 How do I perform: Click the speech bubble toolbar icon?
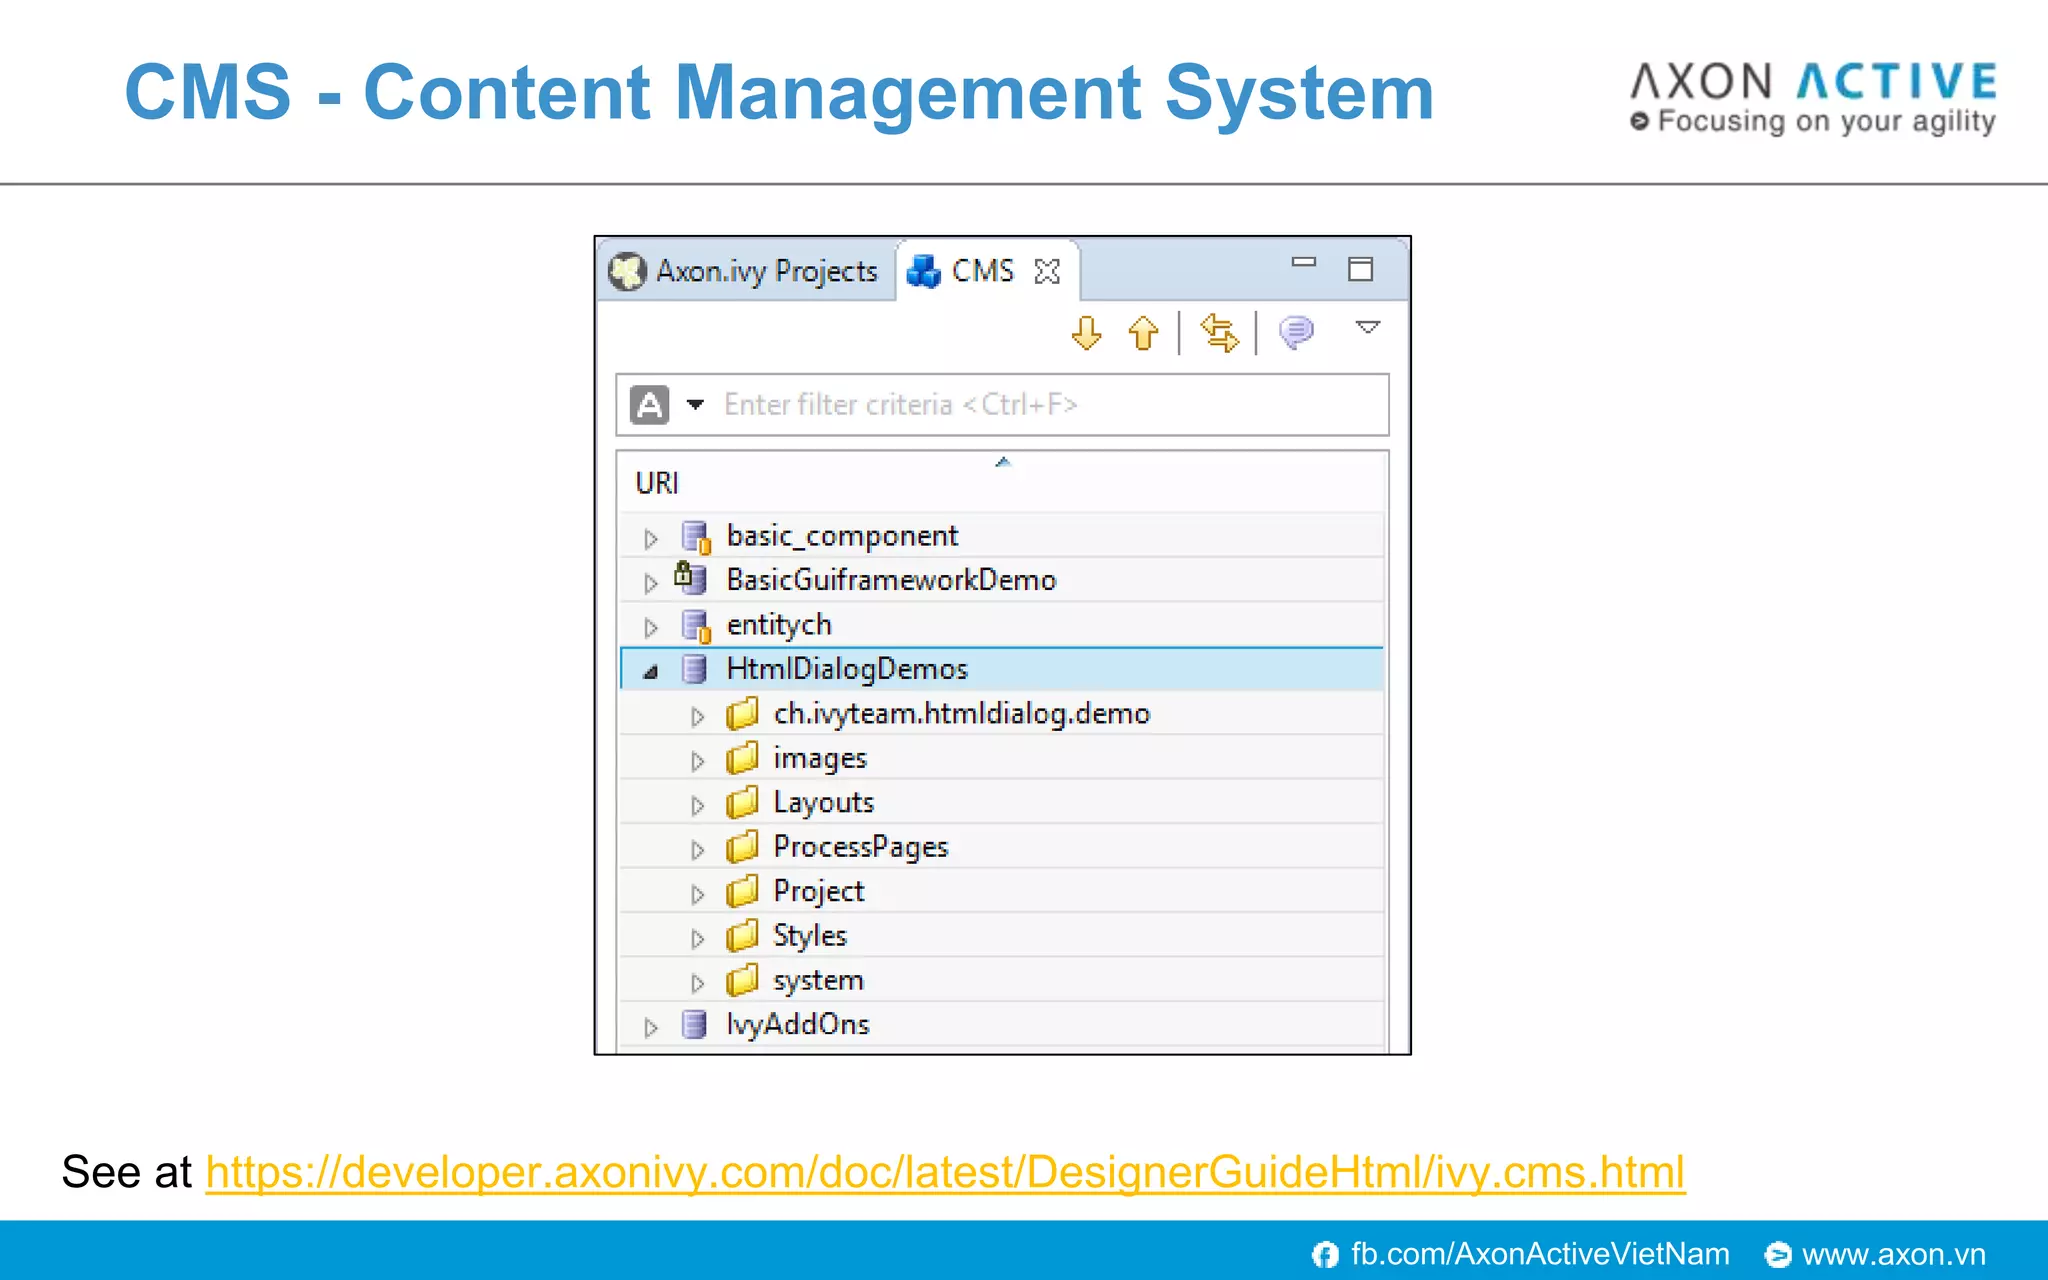(x=1296, y=332)
